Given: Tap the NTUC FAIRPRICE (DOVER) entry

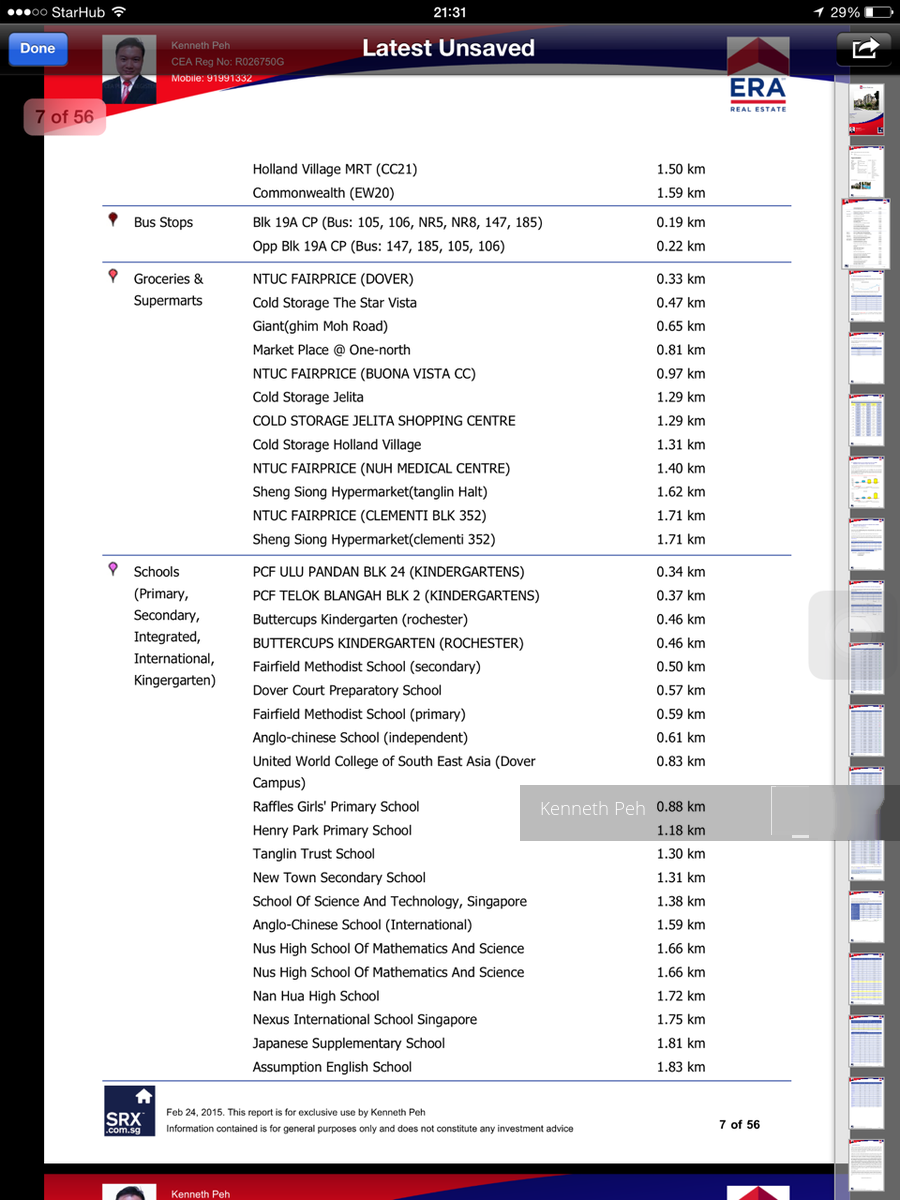Looking at the screenshot, I should [x=332, y=279].
